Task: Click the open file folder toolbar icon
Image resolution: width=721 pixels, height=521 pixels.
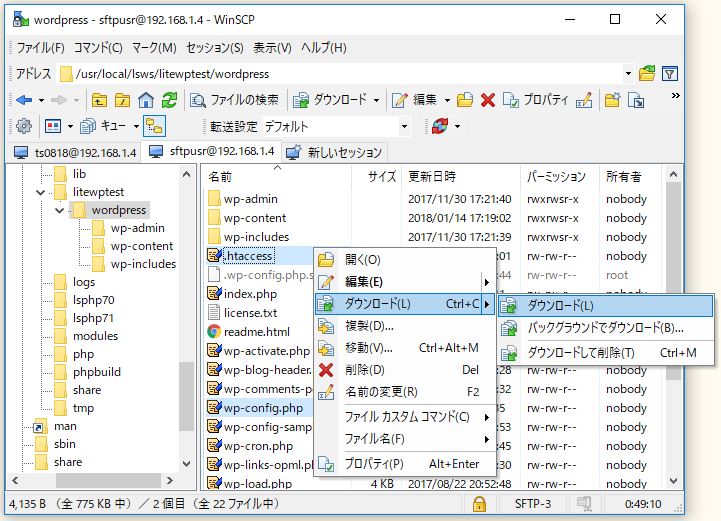Action: click(464, 100)
